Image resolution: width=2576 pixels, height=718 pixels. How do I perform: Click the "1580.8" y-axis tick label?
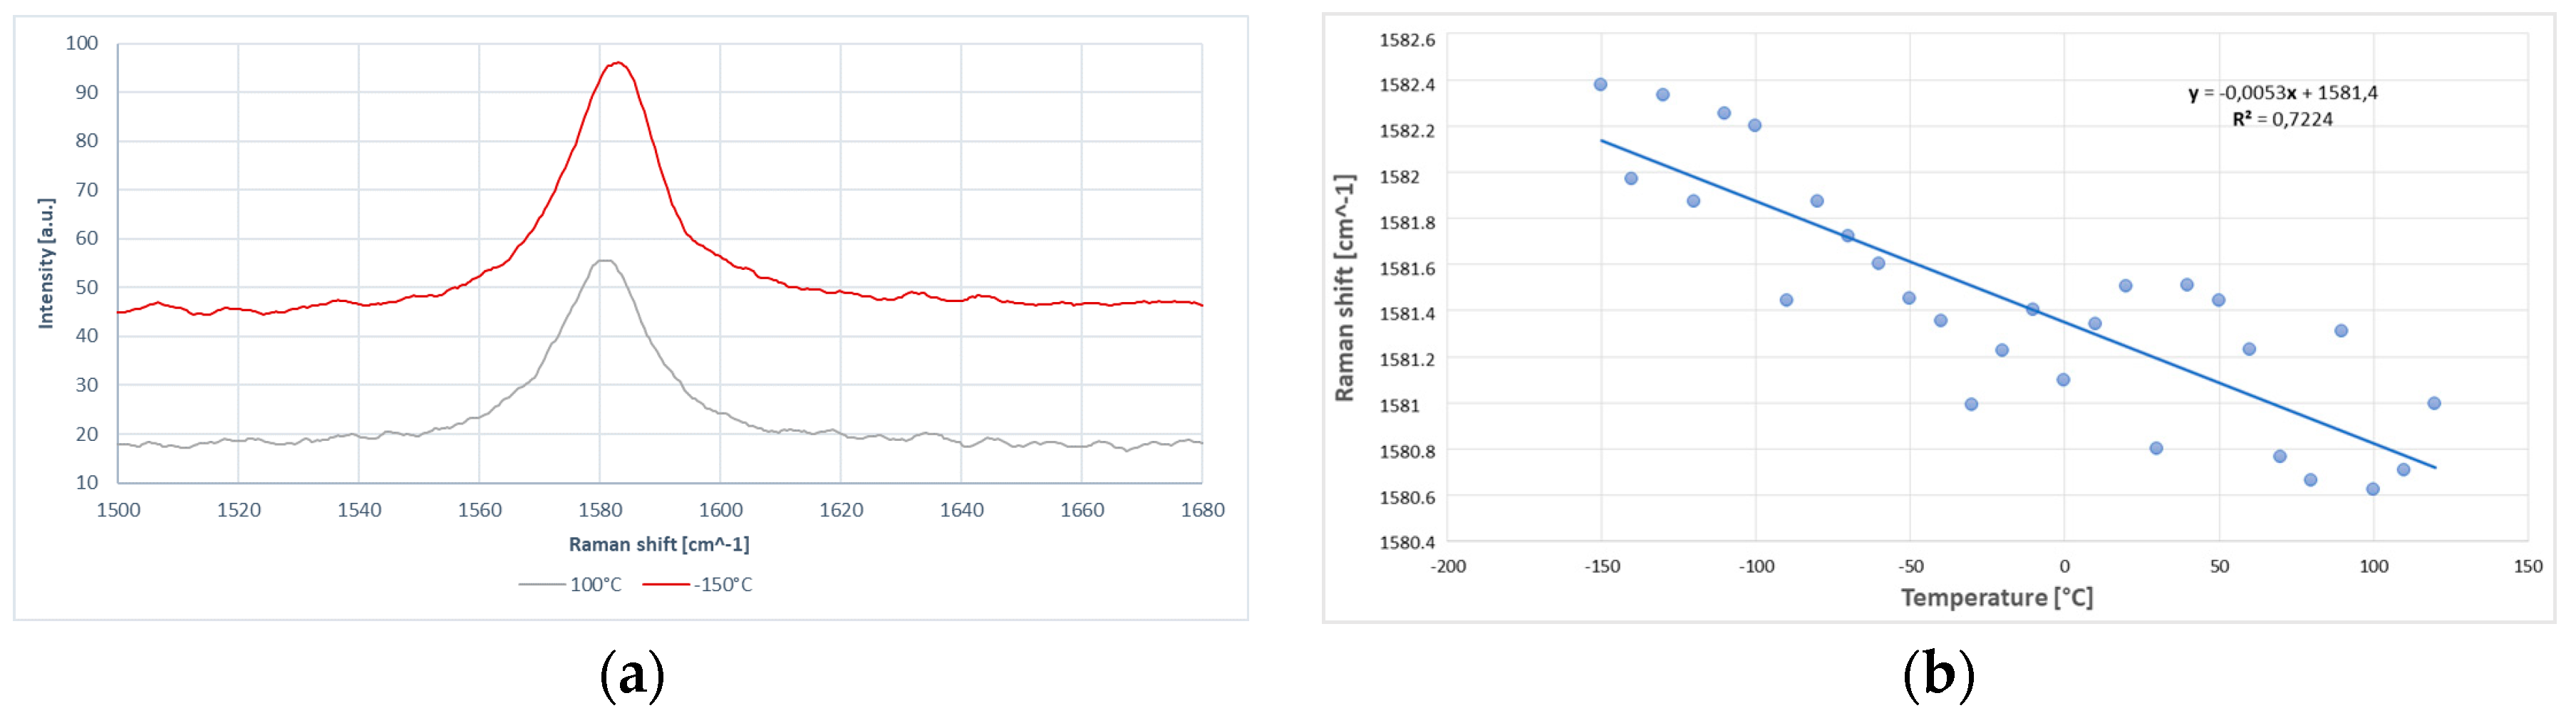pos(1407,452)
